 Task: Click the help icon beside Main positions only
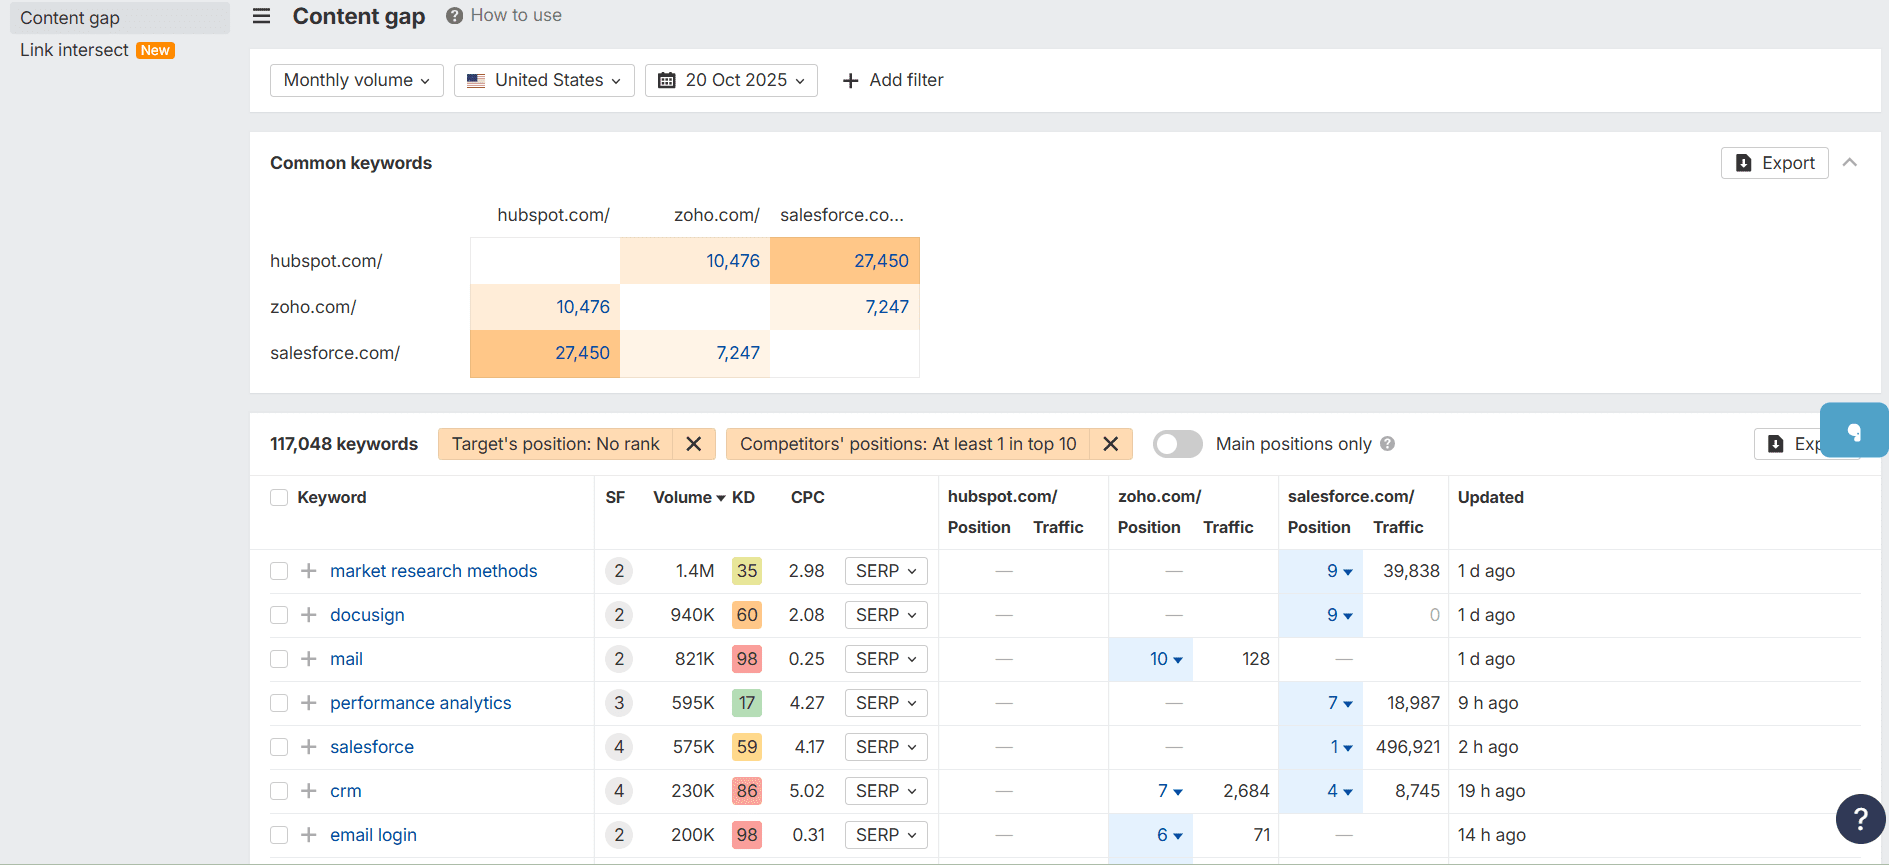pos(1387,444)
